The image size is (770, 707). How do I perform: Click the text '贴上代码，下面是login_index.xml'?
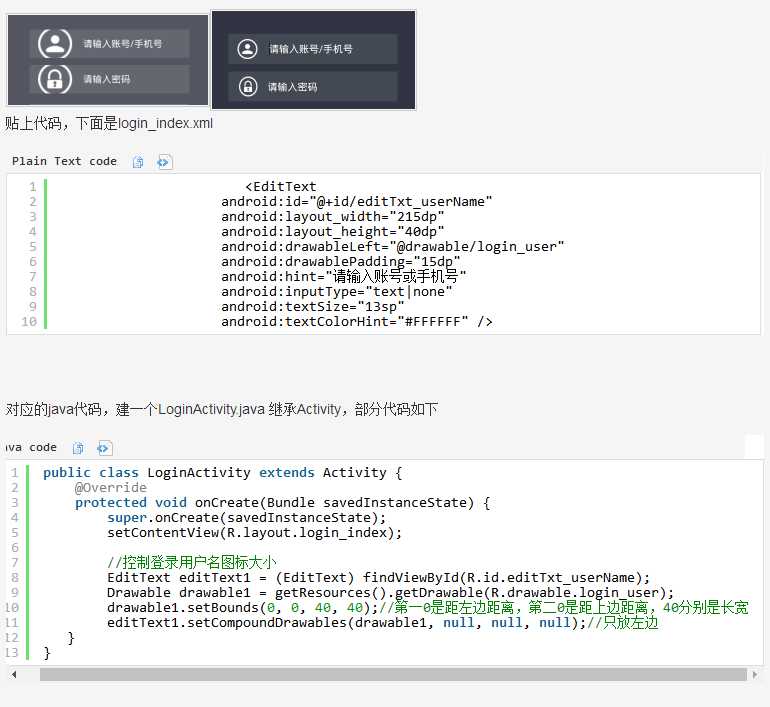tap(109, 123)
